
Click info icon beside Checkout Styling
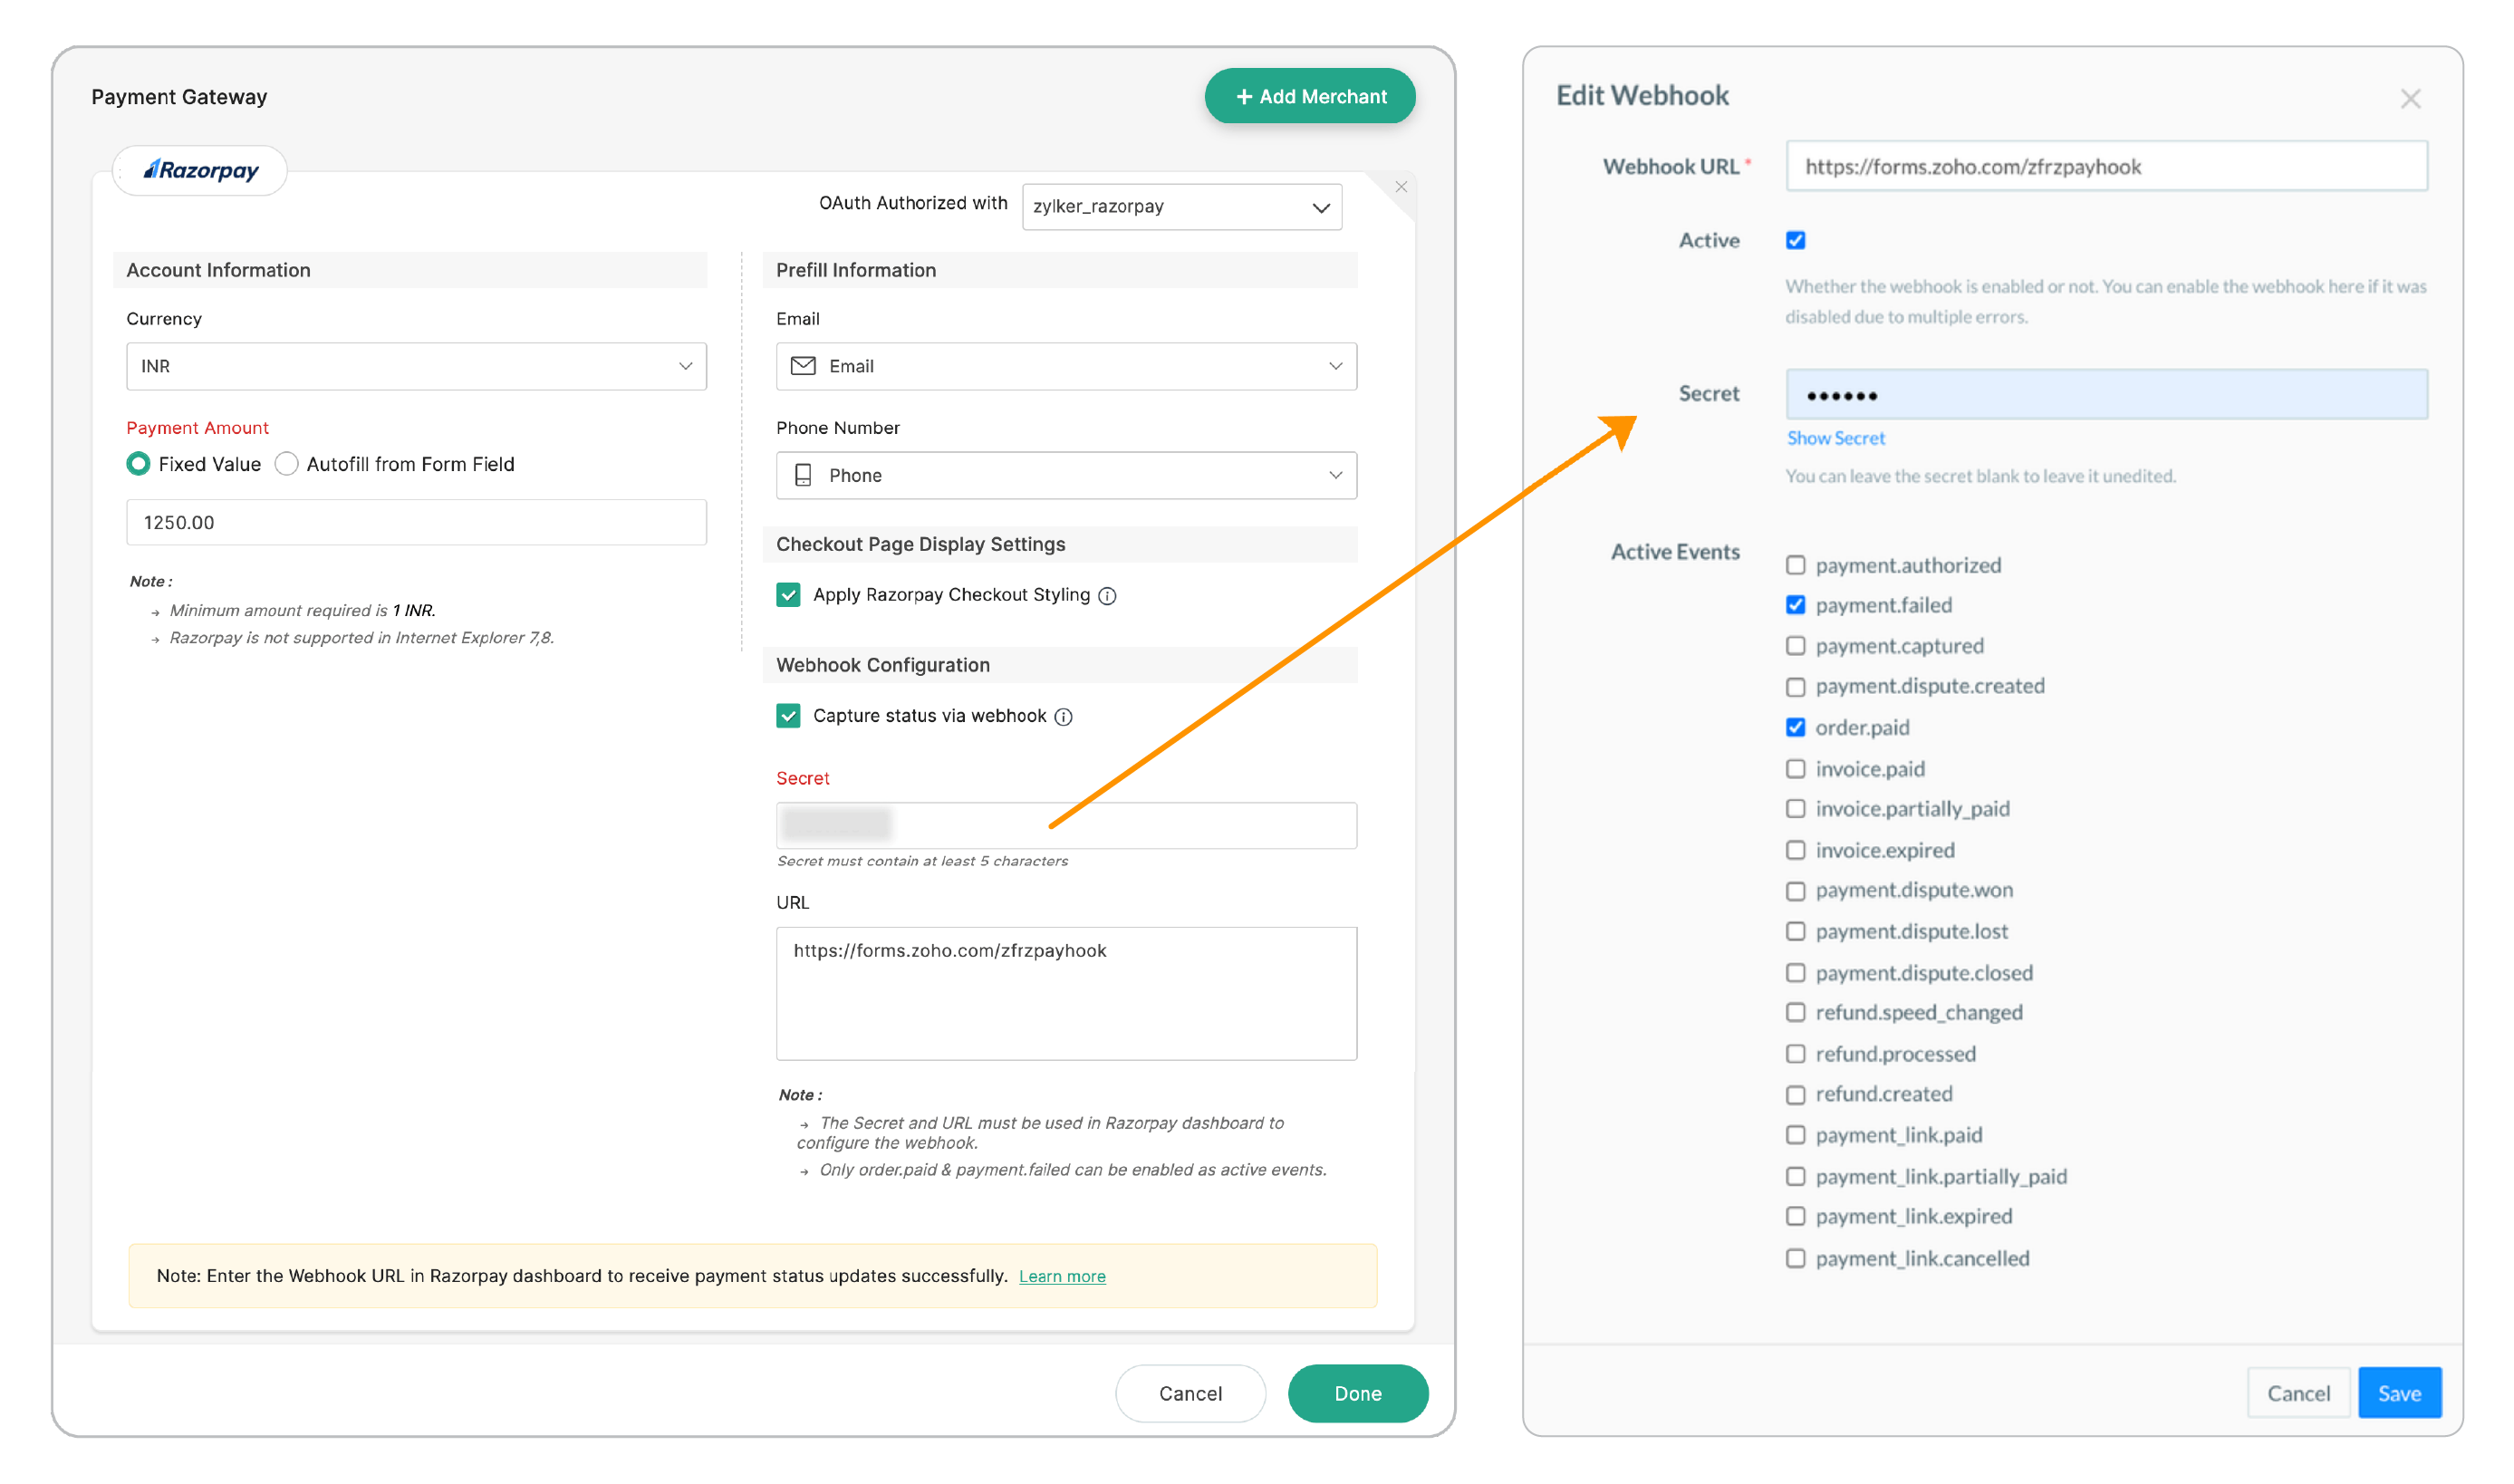(1107, 596)
